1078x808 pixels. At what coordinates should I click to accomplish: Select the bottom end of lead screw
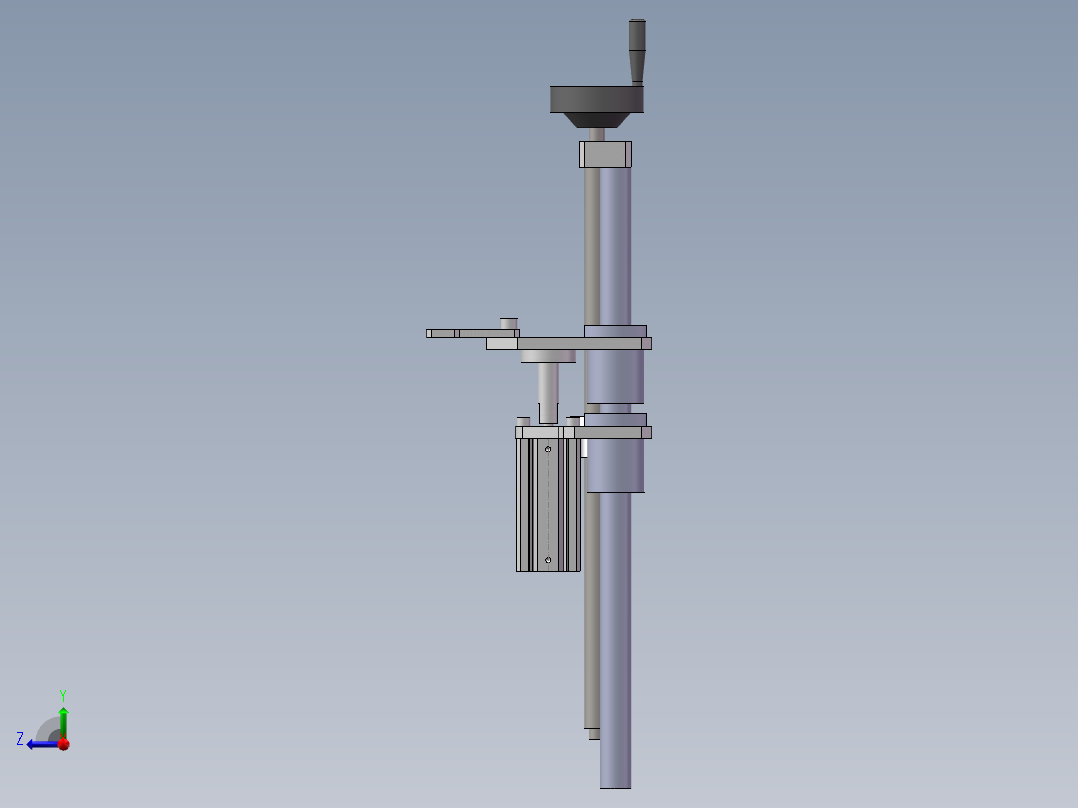point(594,734)
